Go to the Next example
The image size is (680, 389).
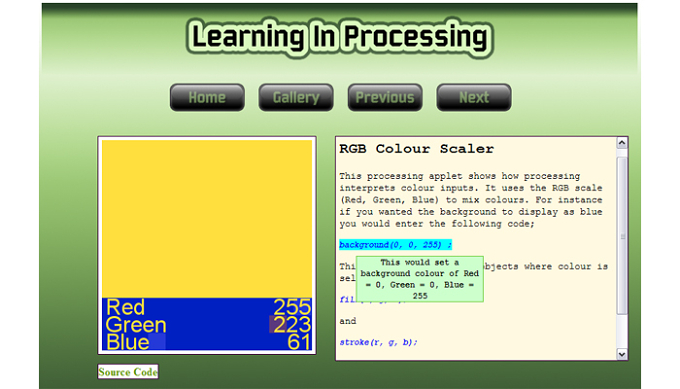pos(474,98)
